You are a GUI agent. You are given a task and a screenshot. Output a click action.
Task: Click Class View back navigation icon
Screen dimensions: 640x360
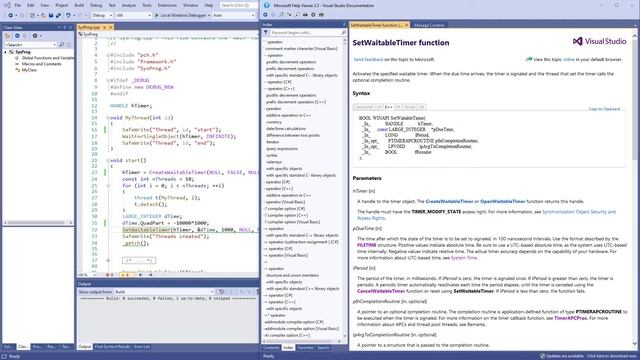[17, 36]
